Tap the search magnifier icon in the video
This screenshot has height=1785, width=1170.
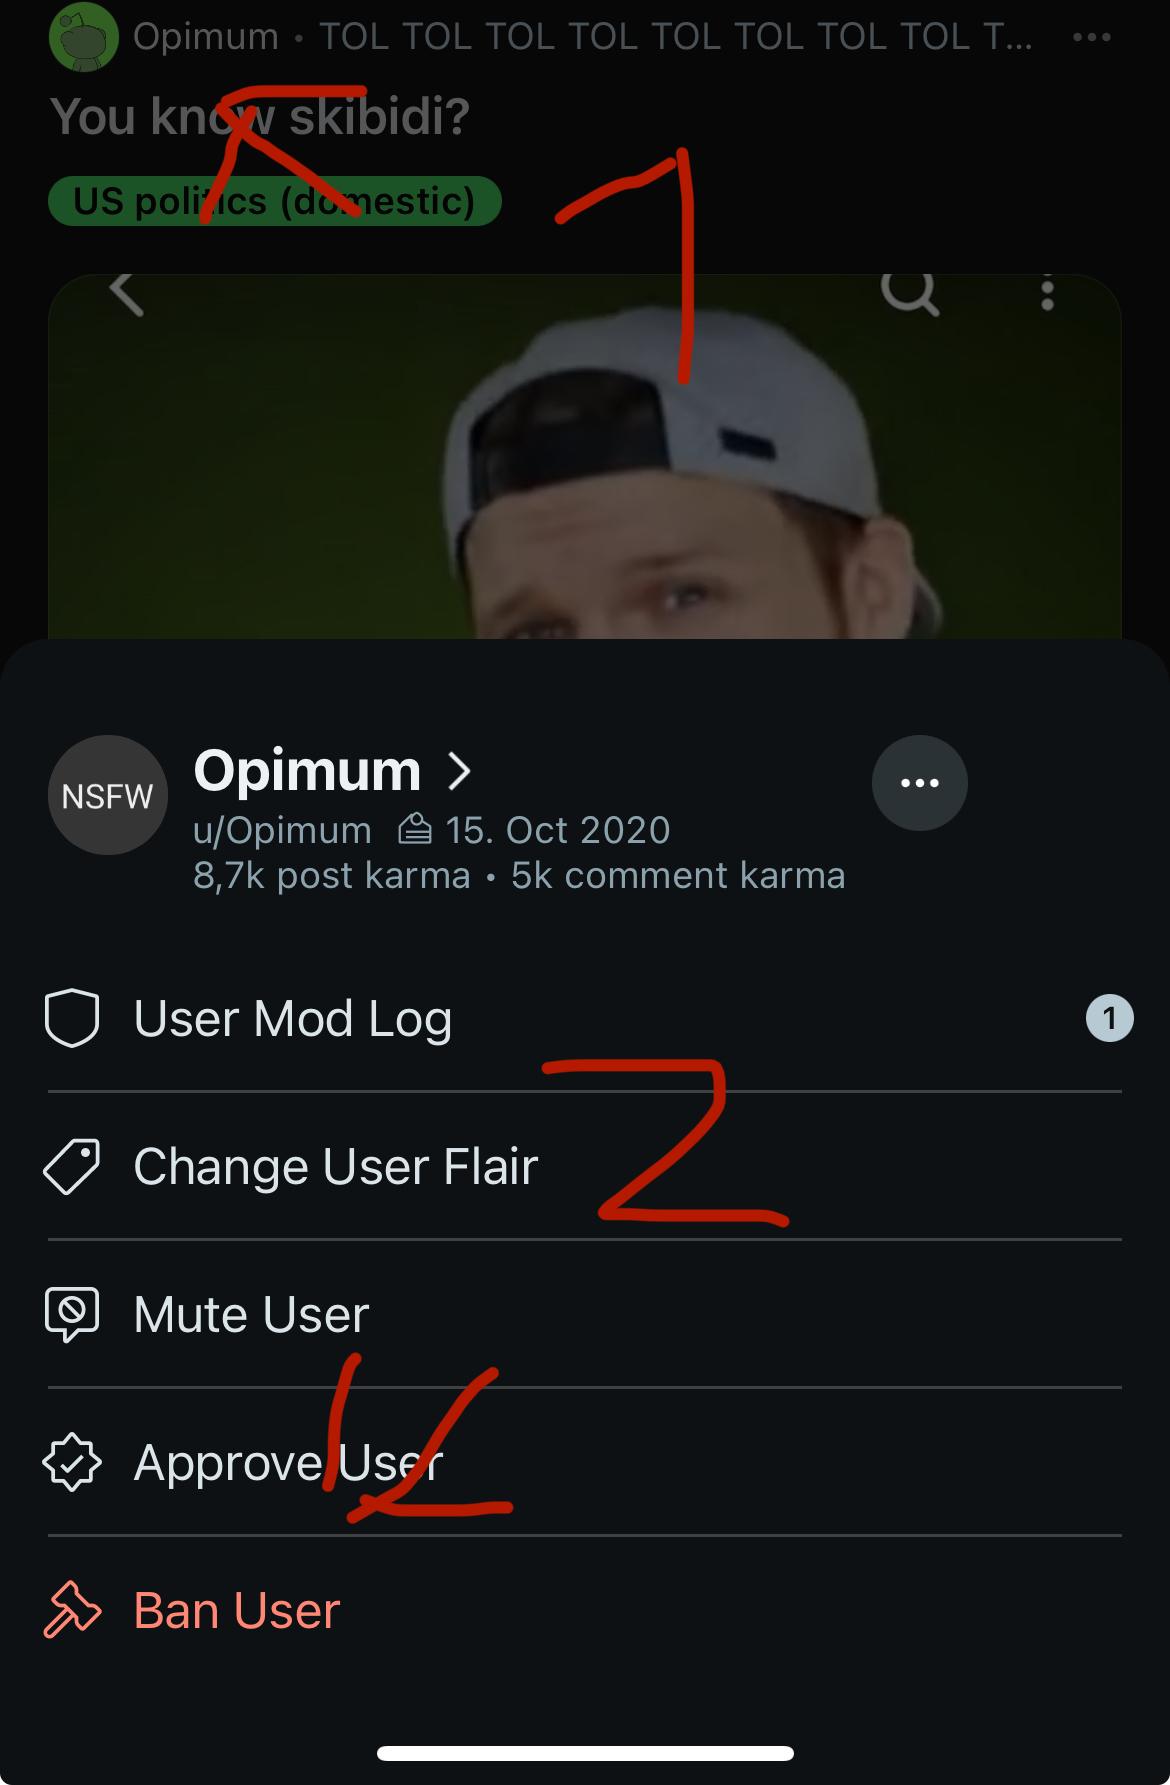909,293
